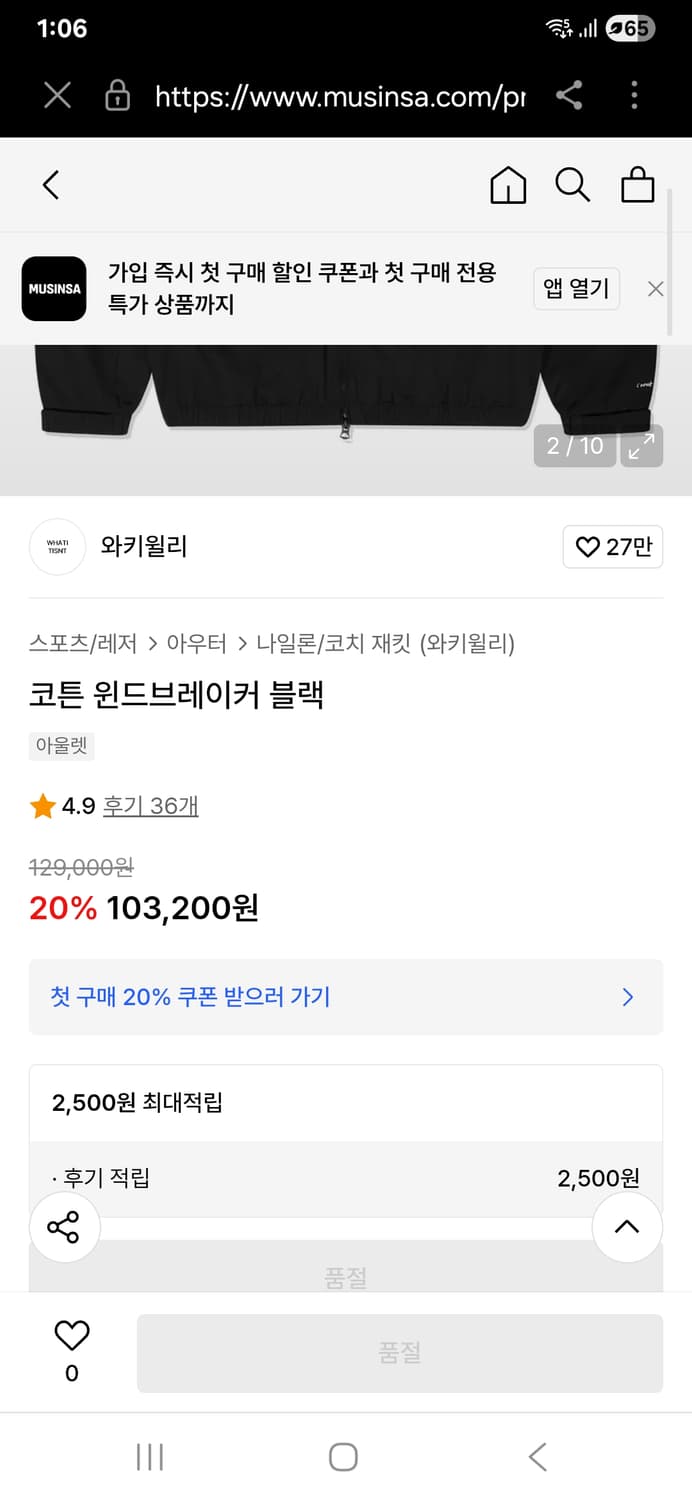
Task: Expand the product image to fullscreen
Action: [641, 446]
